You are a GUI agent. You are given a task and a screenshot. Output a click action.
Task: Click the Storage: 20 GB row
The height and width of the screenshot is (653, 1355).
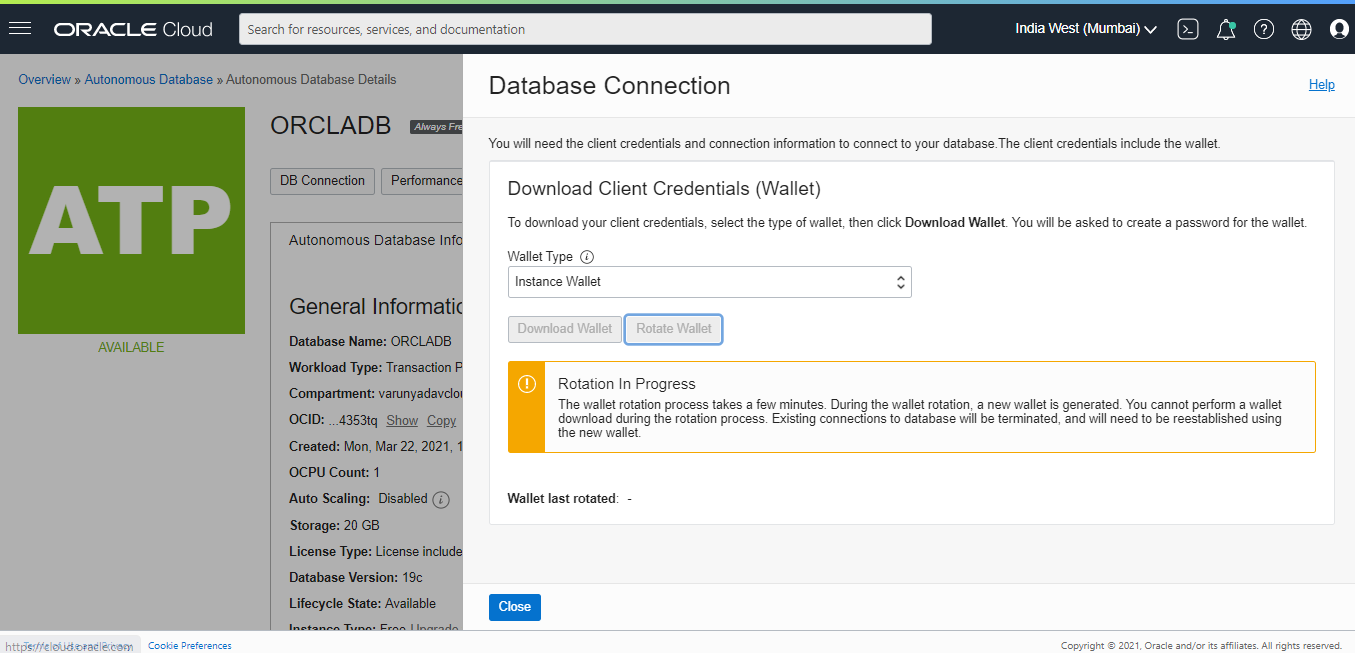tap(334, 525)
